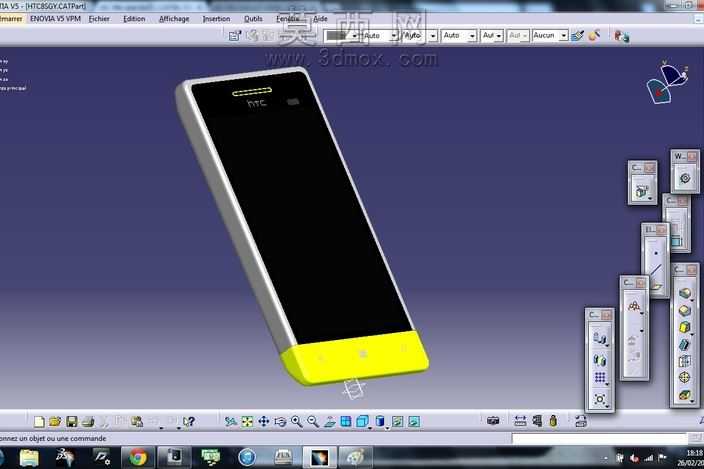Click the Apply Material icon
The height and width of the screenshot is (469, 704).
point(594,35)
